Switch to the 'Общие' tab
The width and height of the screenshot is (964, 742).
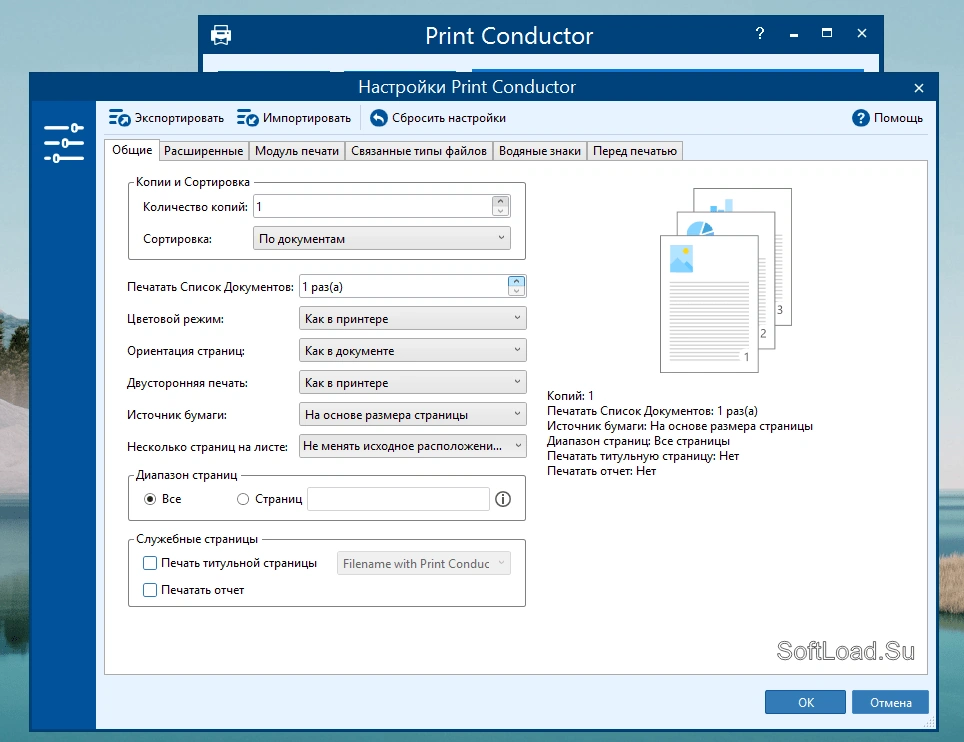pyautogui.click(x=132, y=150)
